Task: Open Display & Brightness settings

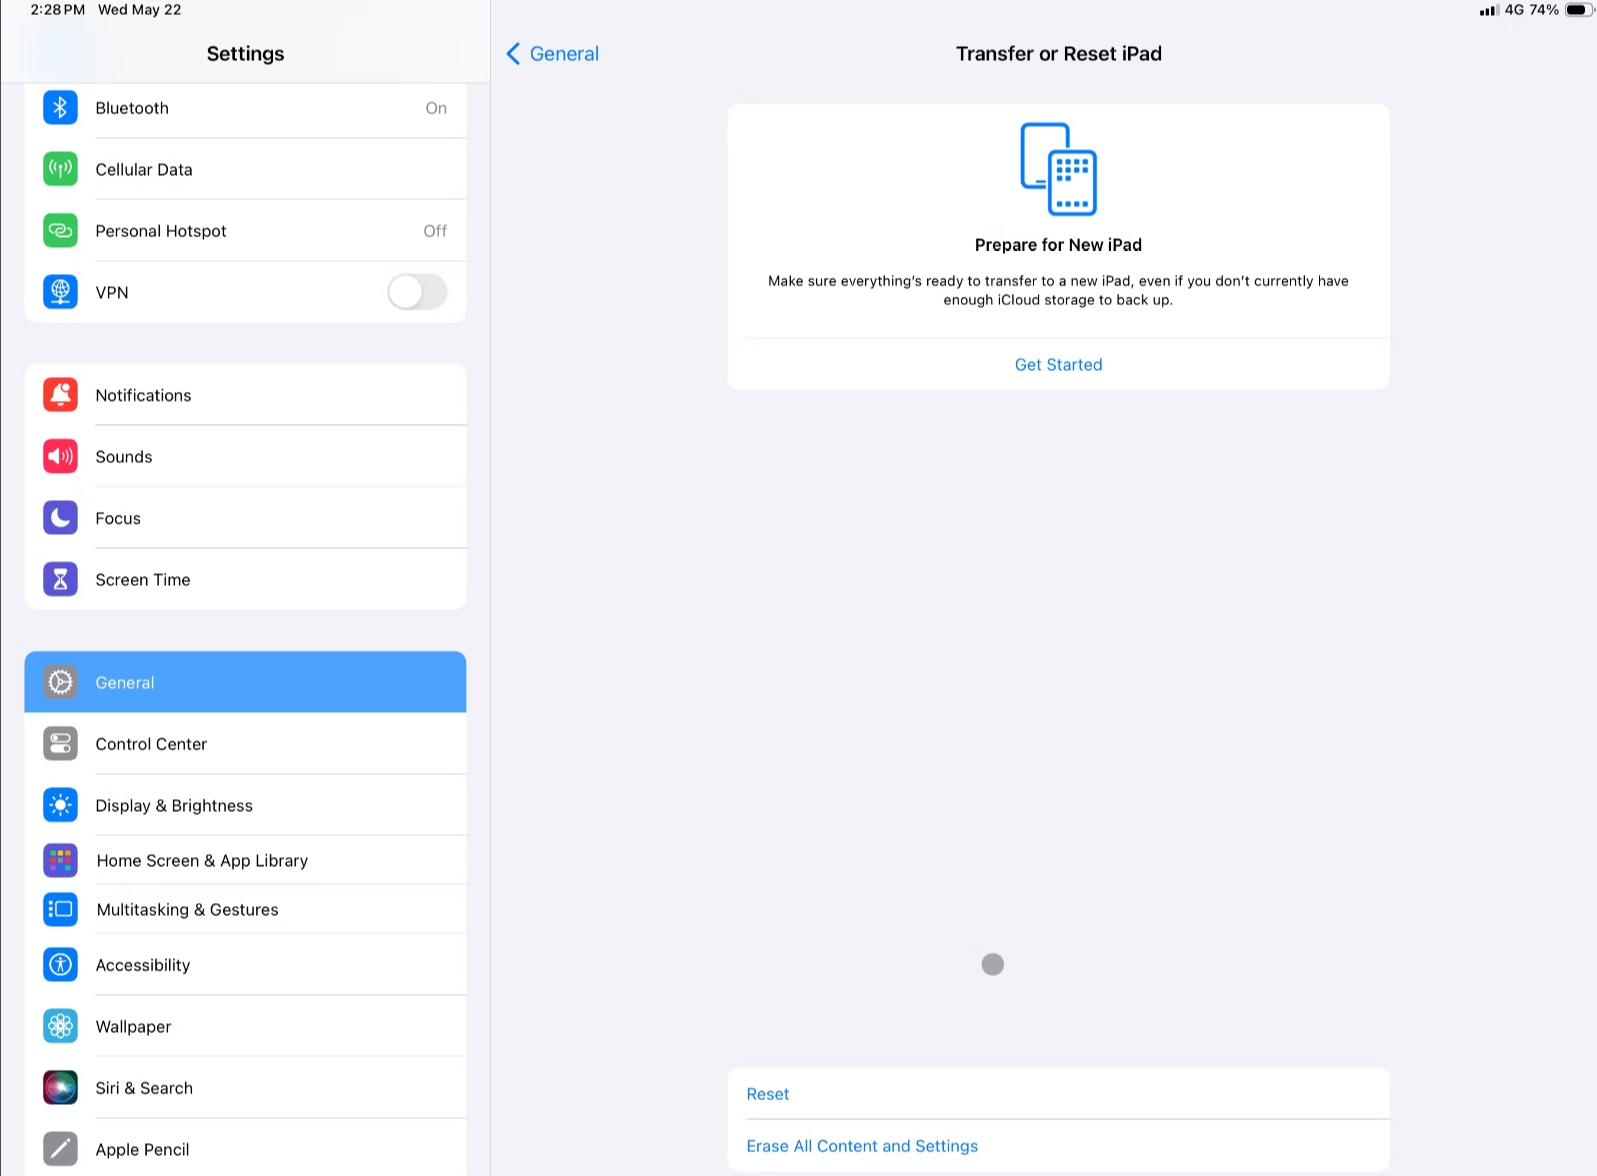Action: 245,805
